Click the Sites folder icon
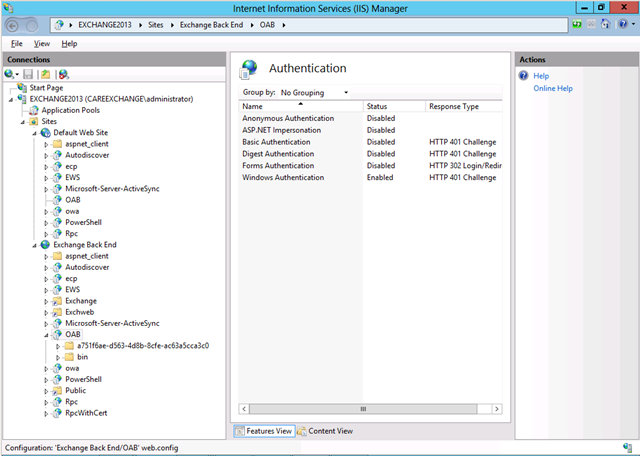The height and width of the screenshot is (456, 640). pos(34,121)
